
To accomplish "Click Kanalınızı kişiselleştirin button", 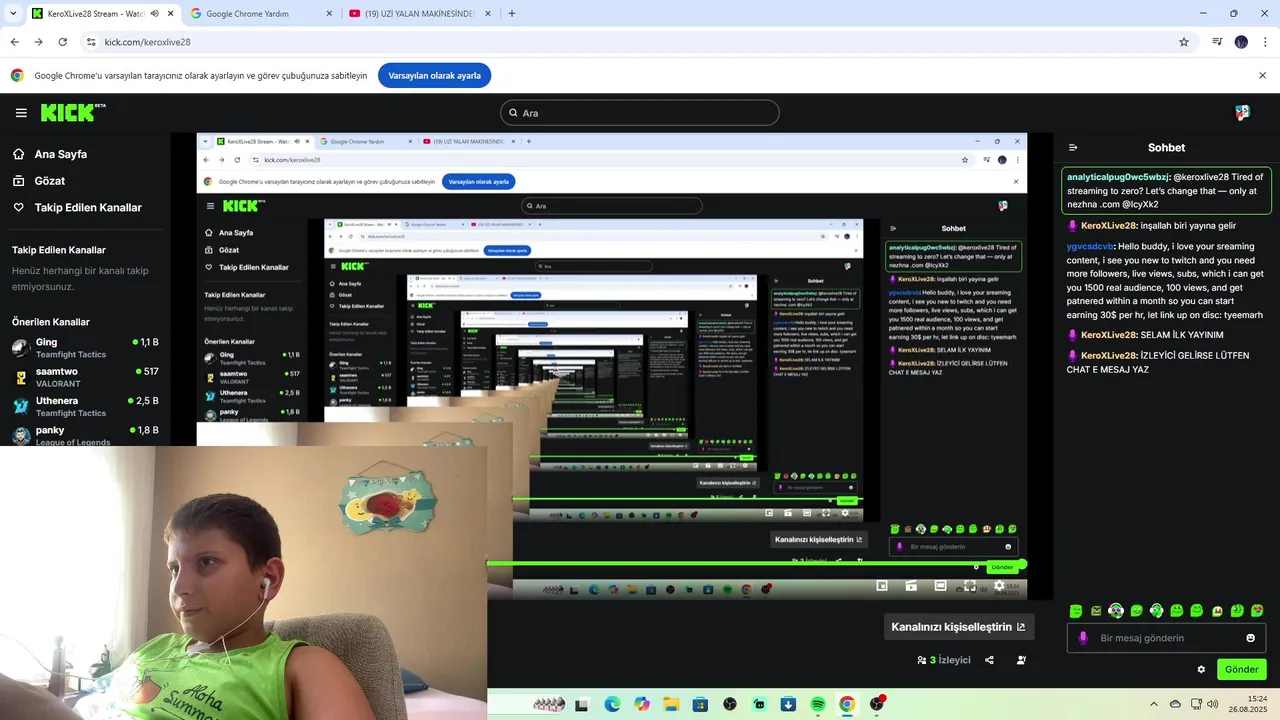I will click(958, 627).
